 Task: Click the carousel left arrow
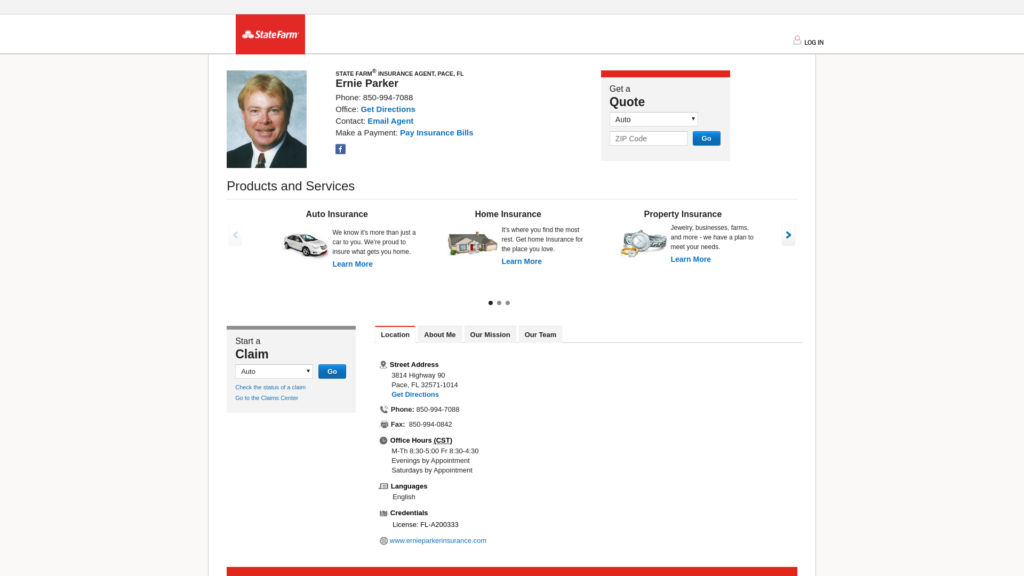pos(235,236)
